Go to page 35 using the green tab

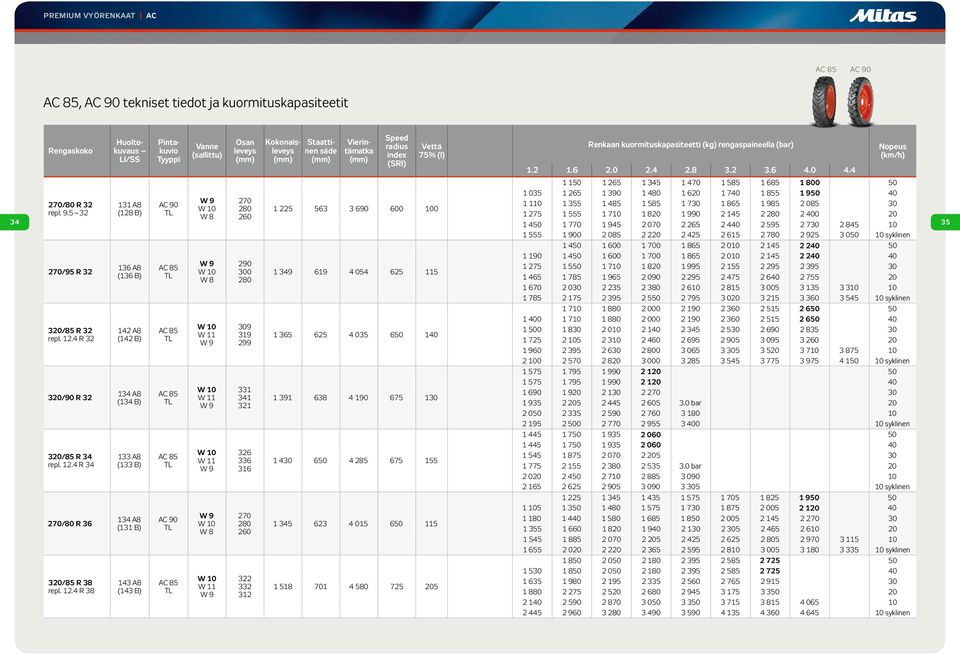pos(945,222)
